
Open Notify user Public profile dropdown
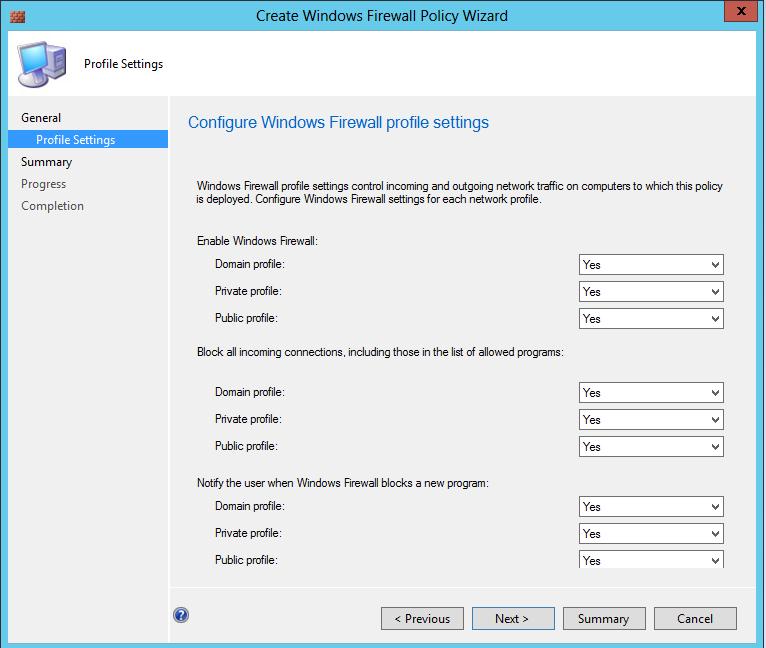click(x=651, y=559)
